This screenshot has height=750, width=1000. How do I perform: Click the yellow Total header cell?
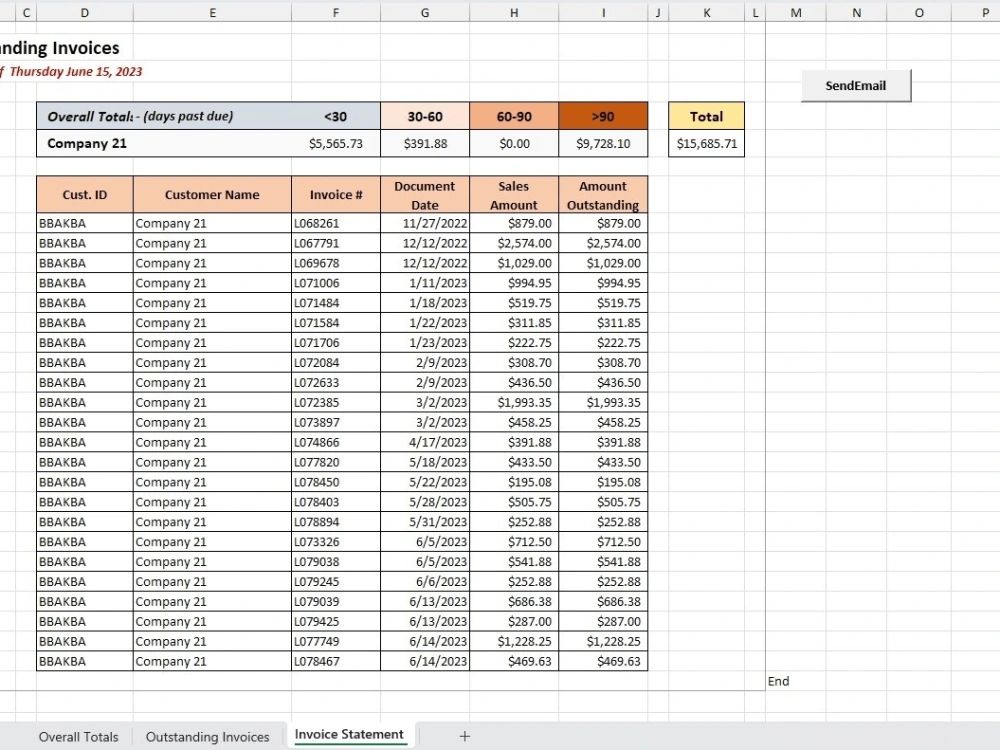point(707,116)
